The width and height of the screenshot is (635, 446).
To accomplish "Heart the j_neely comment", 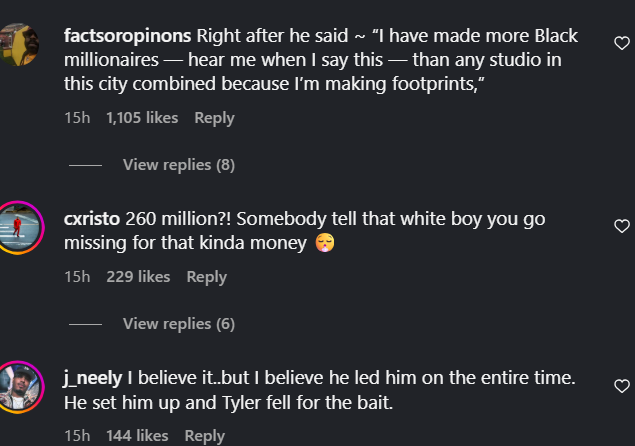I will click(x=621, y=385).
